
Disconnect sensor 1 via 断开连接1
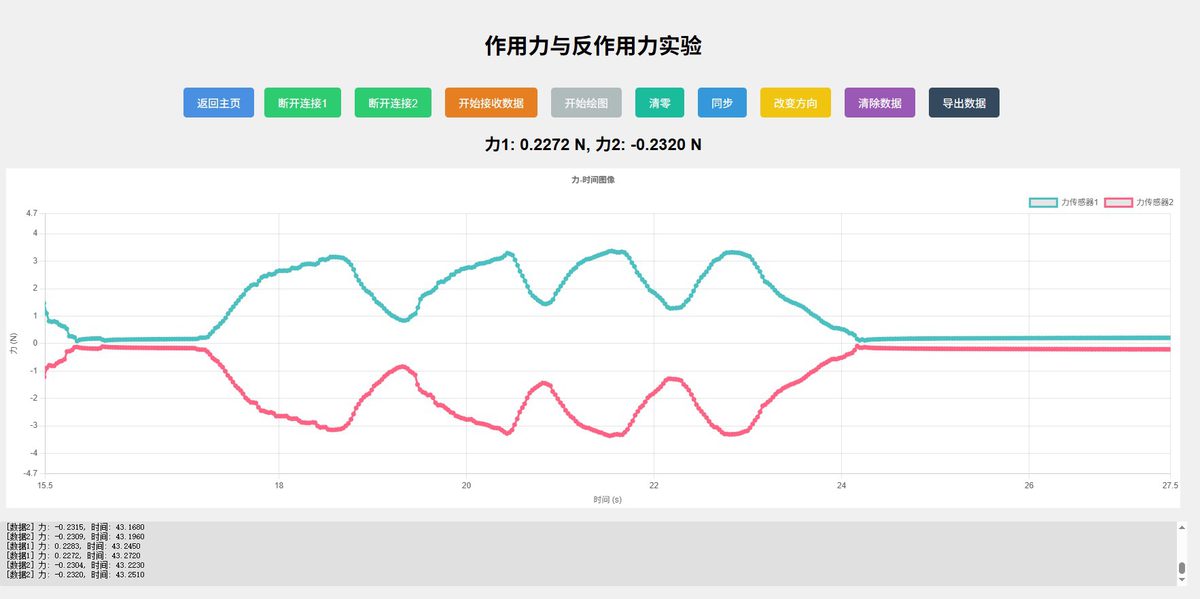coord(303,103)
